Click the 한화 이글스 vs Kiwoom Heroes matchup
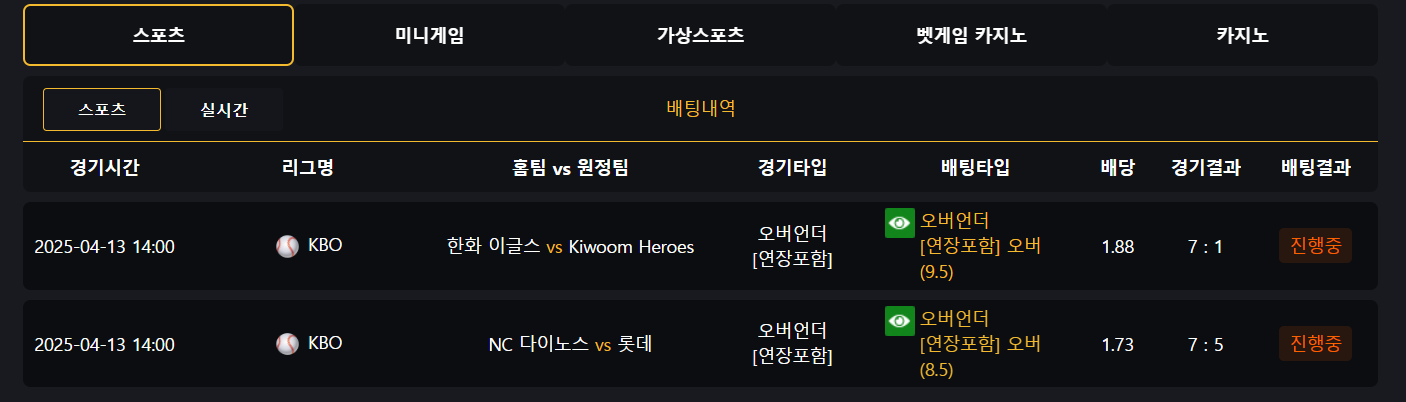The height and width of the screenshot is (402, 1406). point(570,246)
